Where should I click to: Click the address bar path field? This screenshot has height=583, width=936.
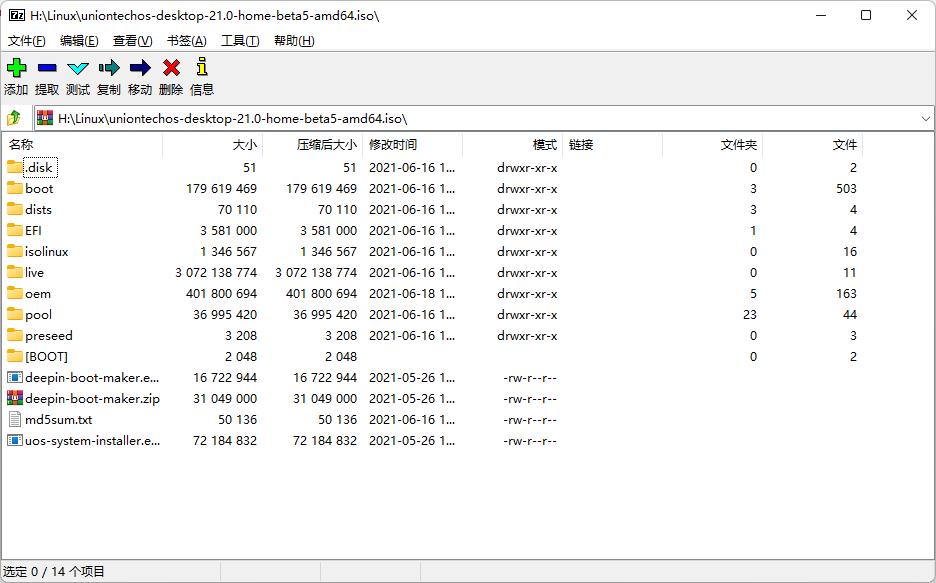pyautogui.click(x=480, y=118)
